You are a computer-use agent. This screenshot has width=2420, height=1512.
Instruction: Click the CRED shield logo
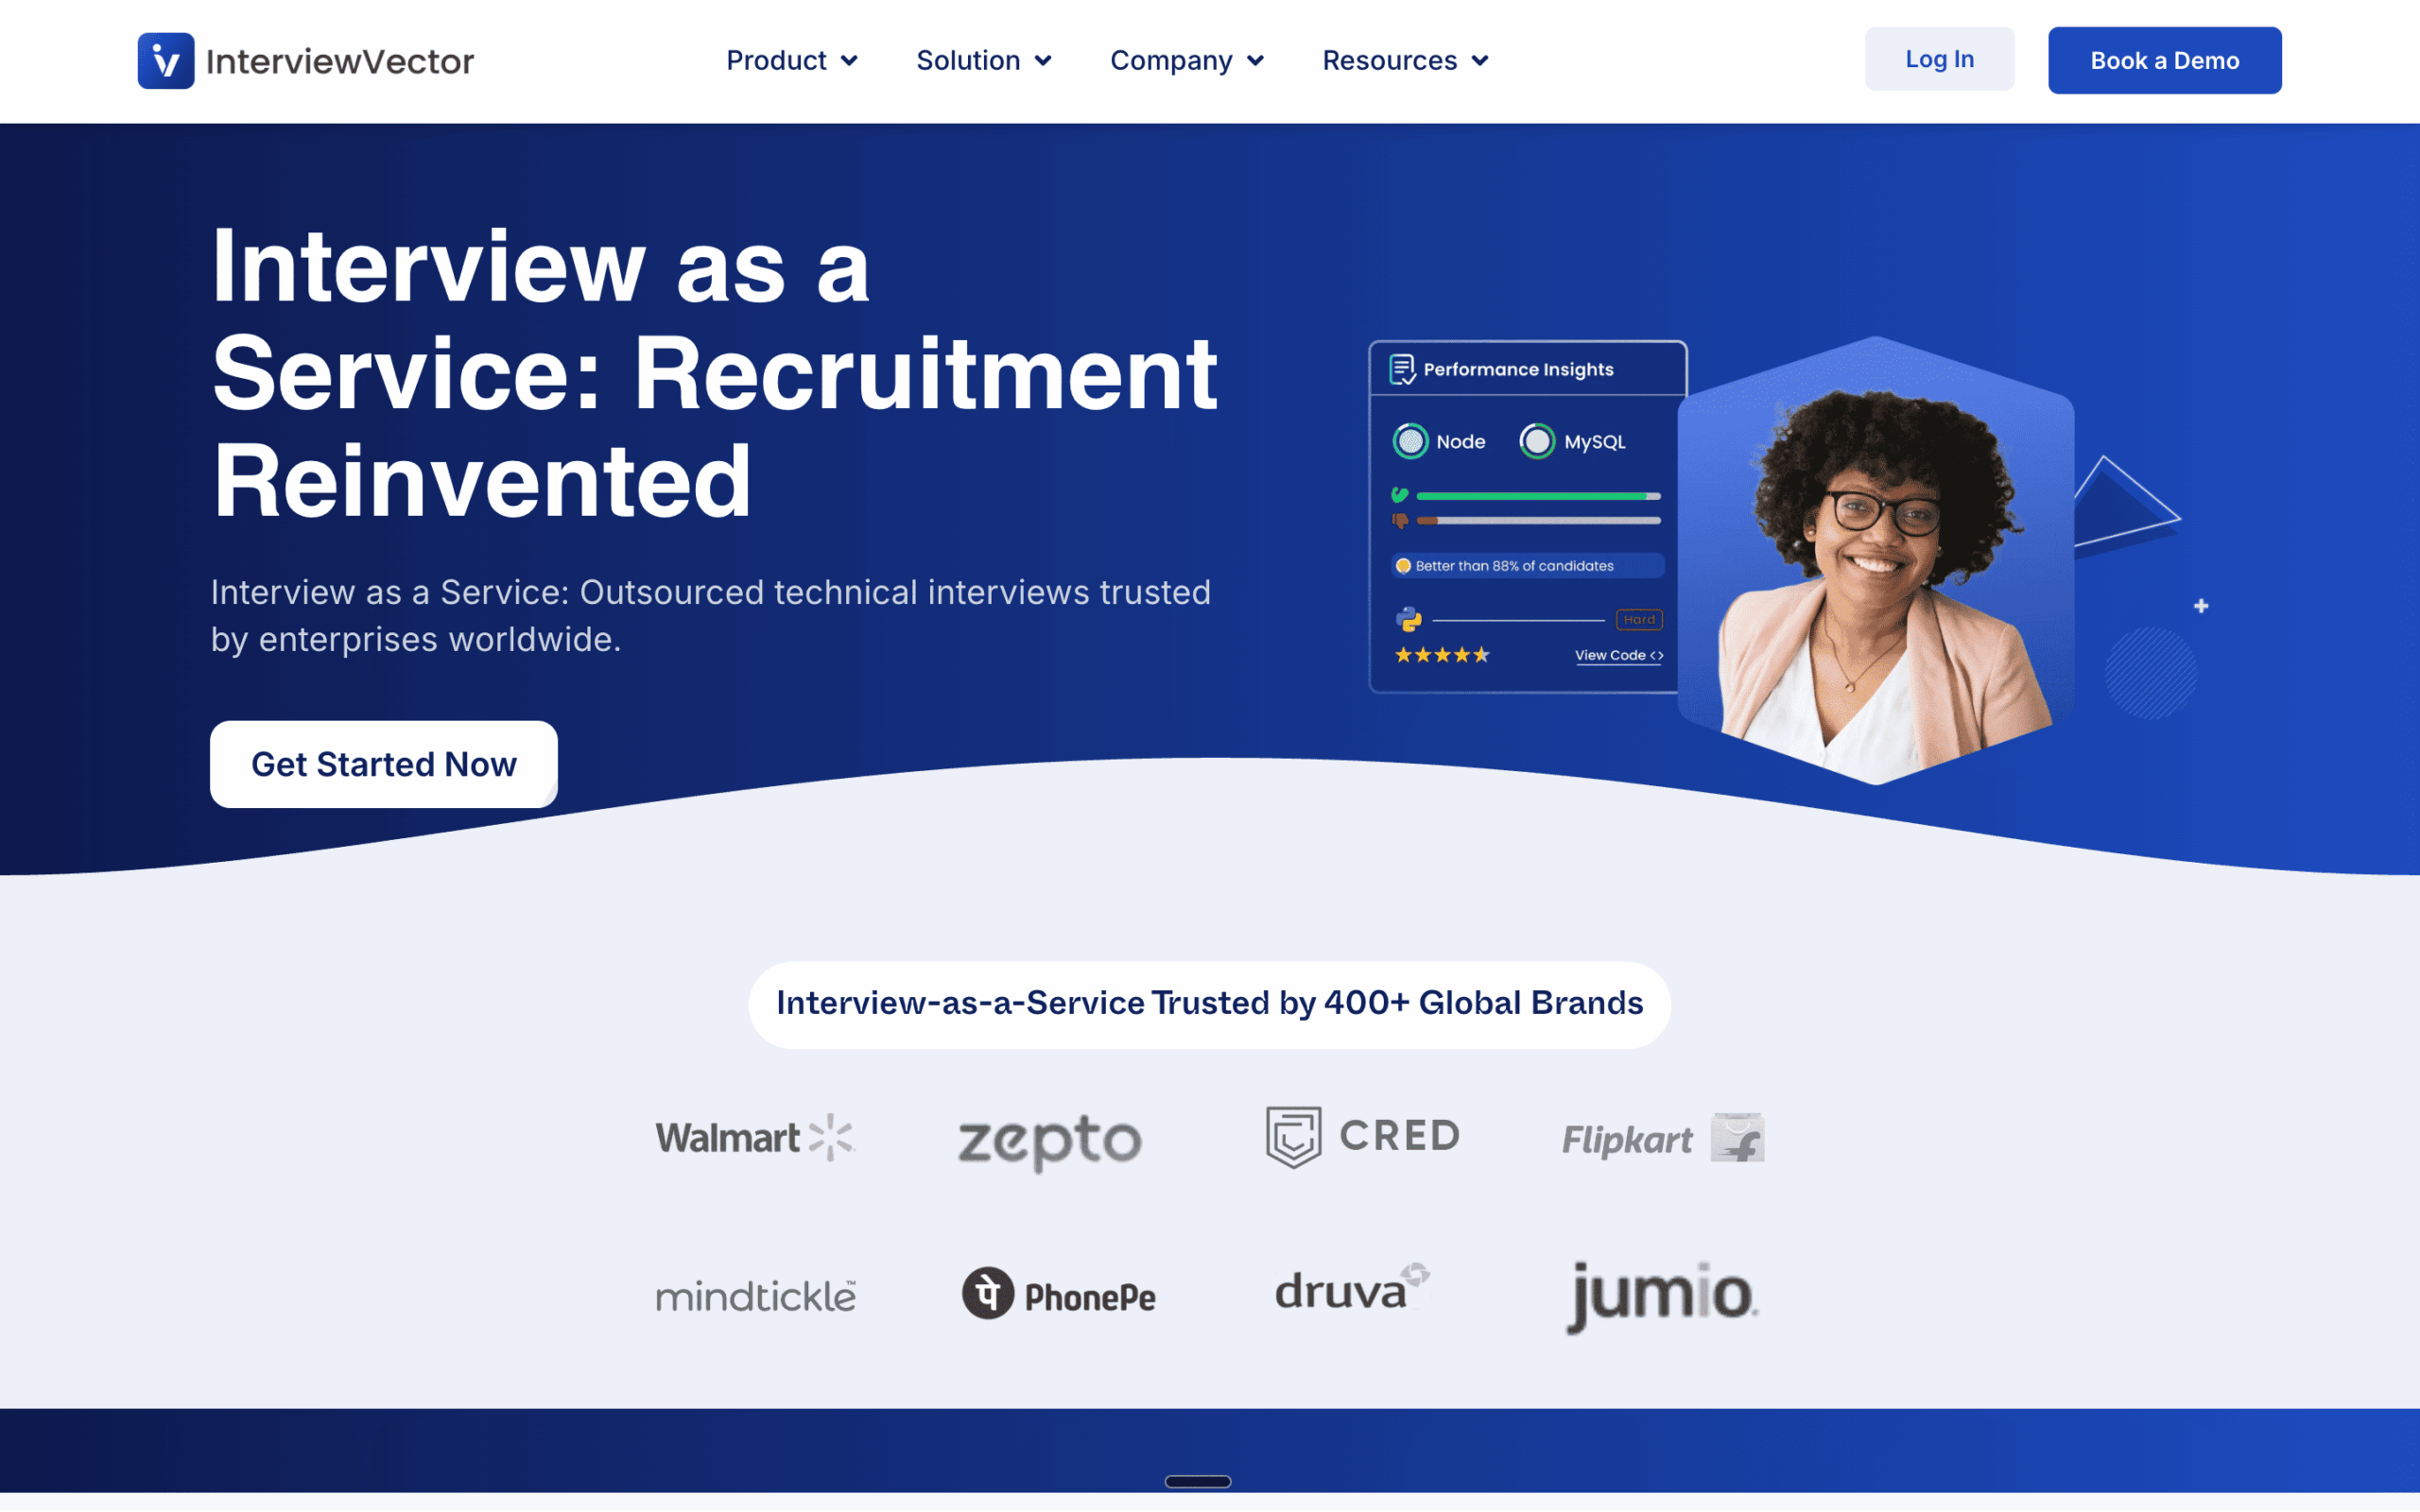click(x=1293, y=1135)
